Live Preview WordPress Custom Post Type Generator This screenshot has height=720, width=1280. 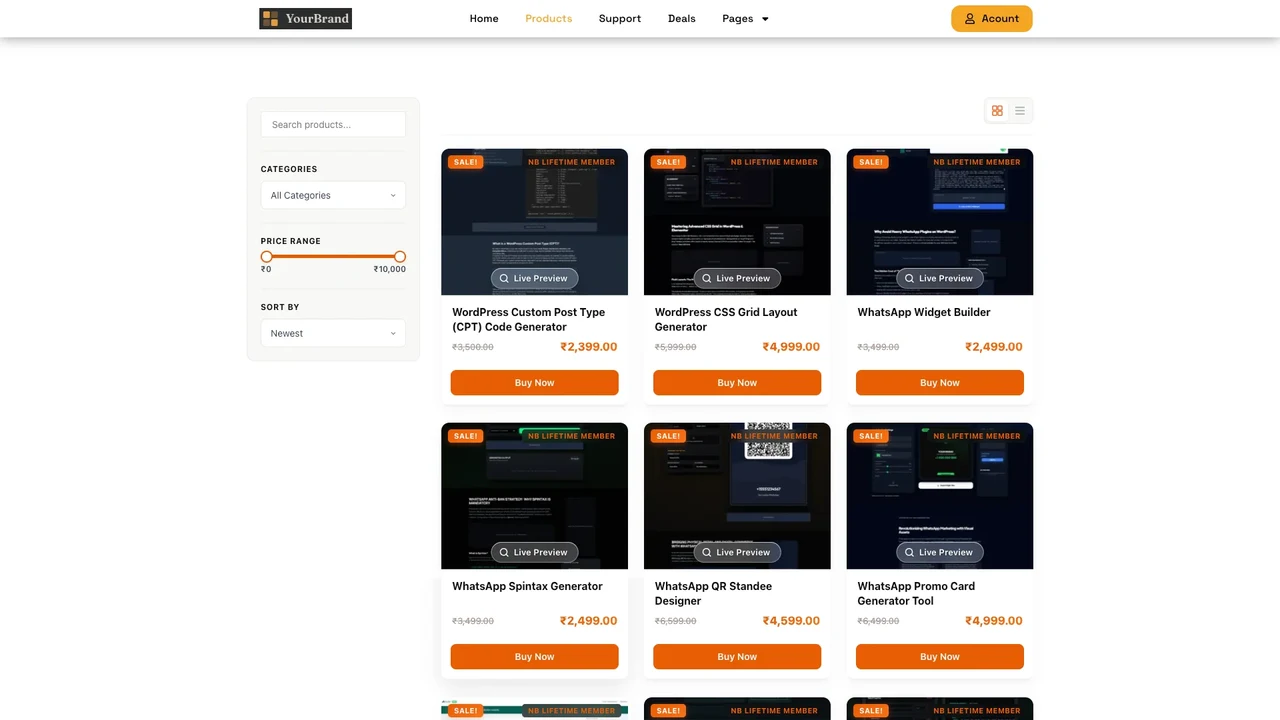(534, 279)
